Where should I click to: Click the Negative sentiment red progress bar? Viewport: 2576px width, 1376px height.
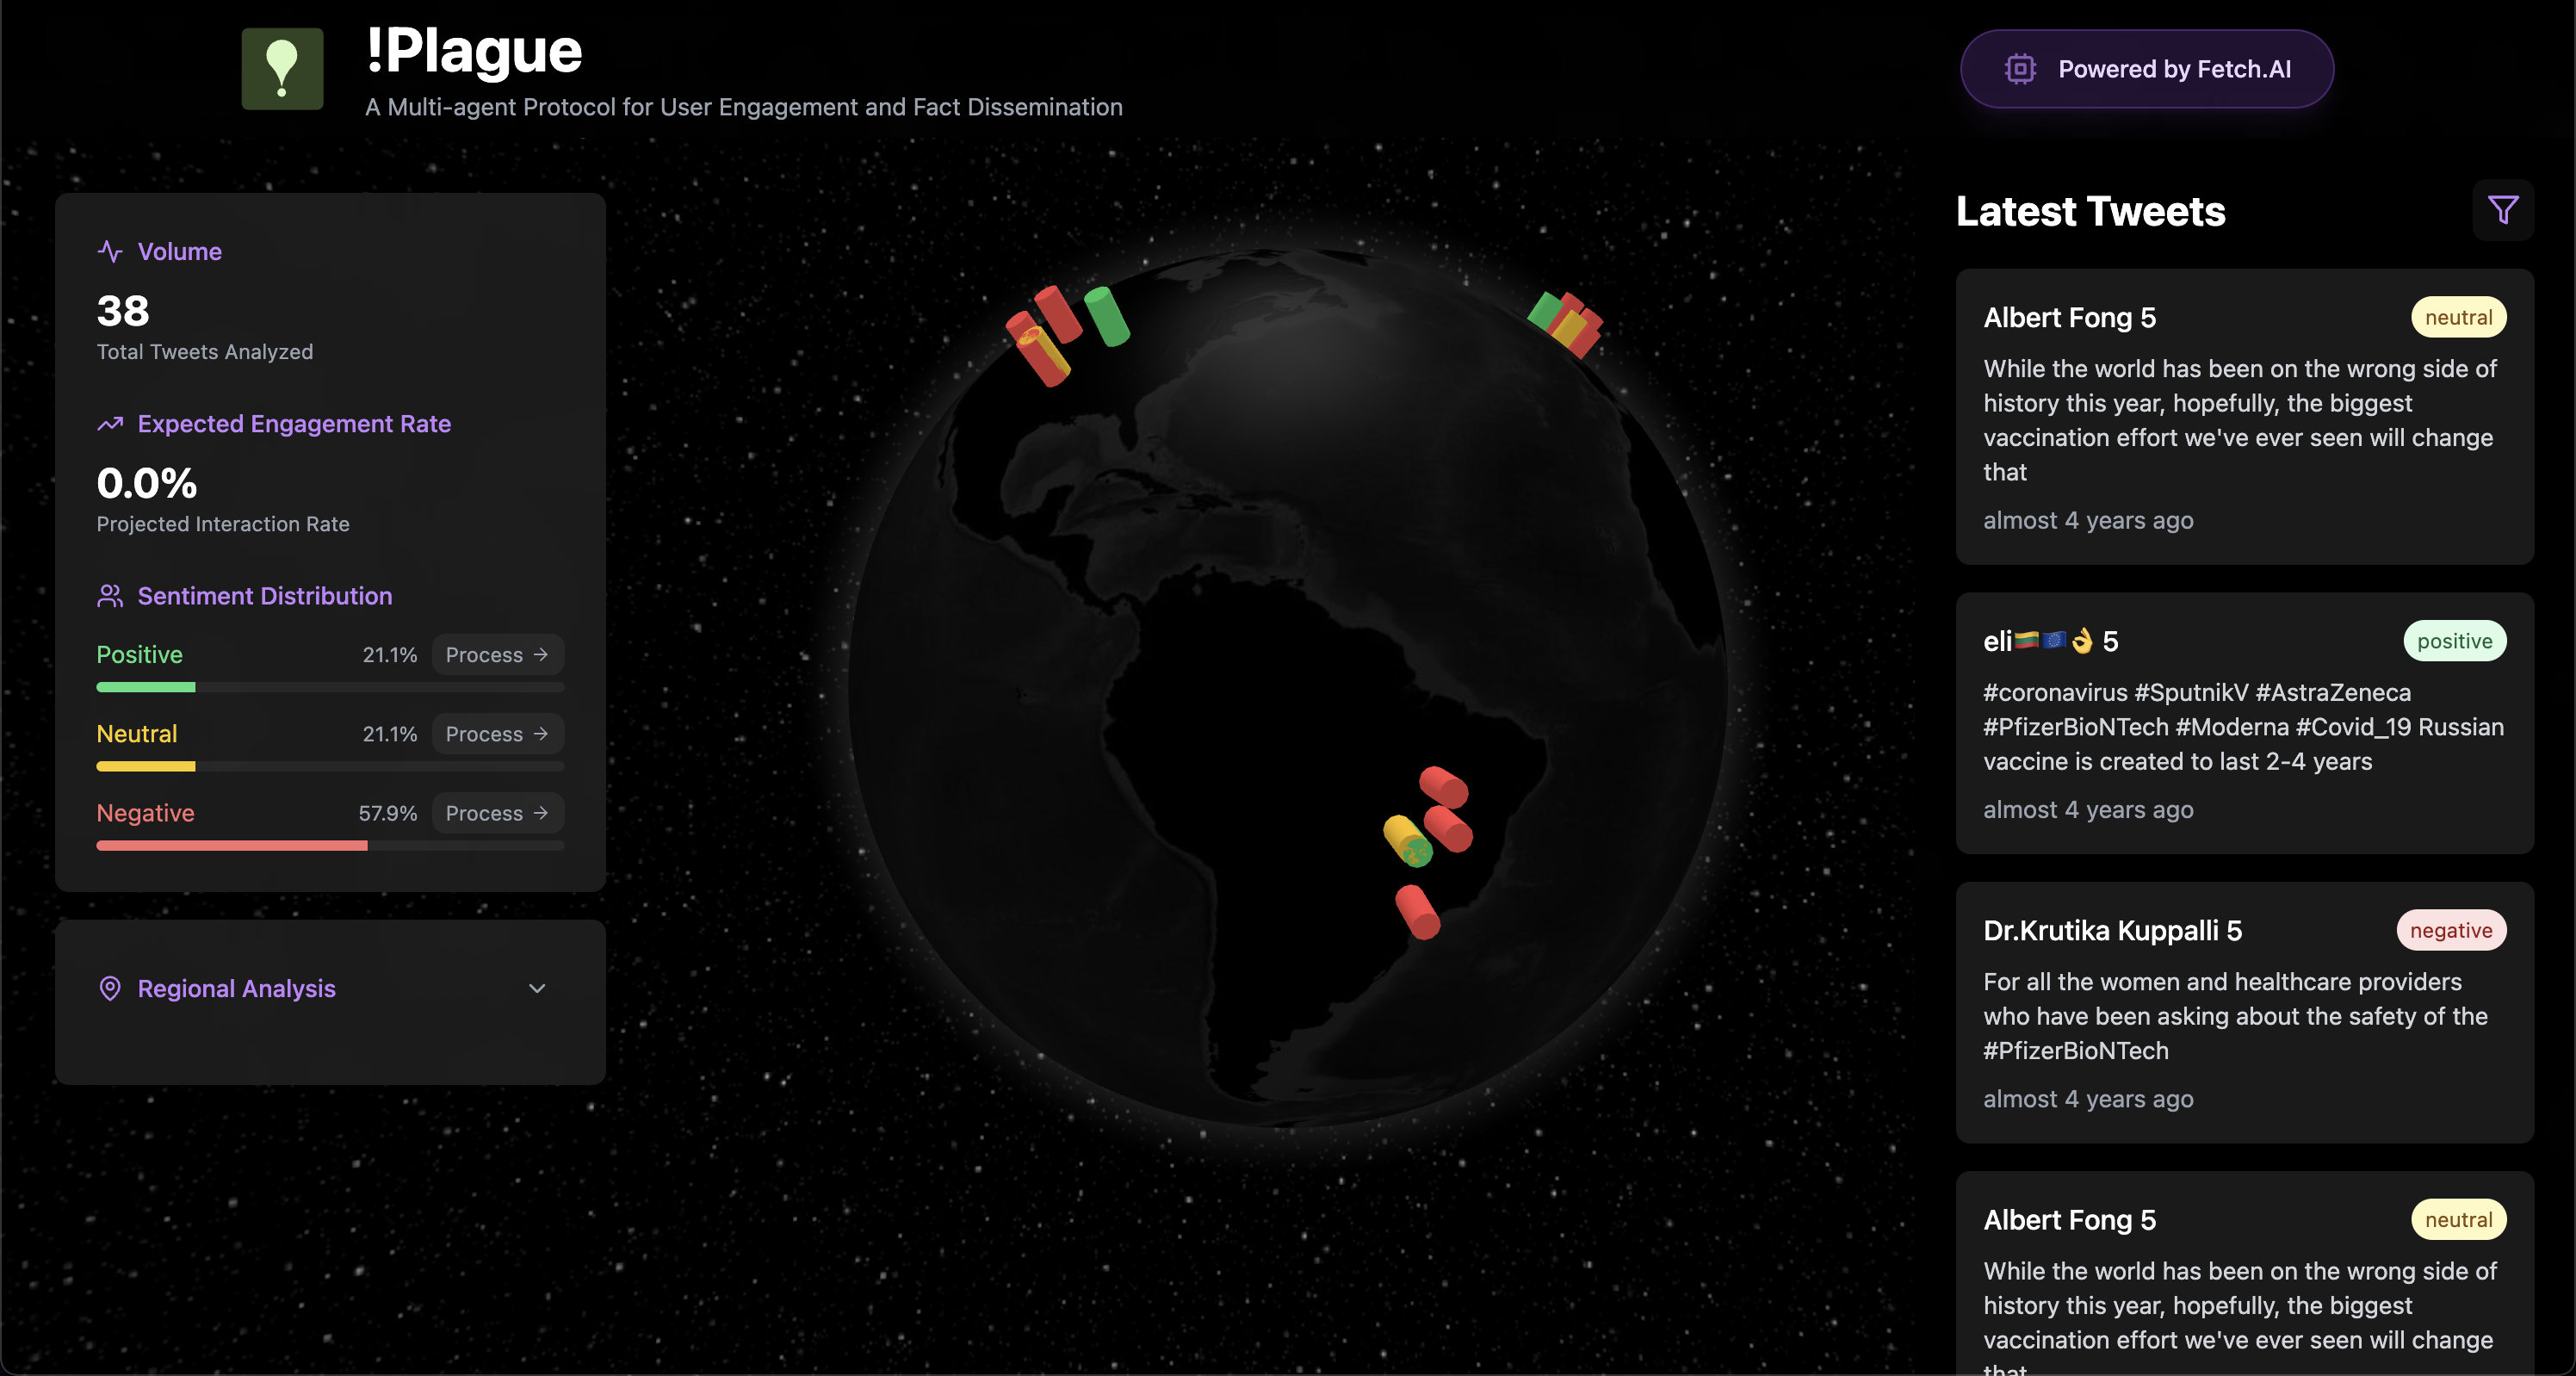pyautogui.click(x=232, y=846)
